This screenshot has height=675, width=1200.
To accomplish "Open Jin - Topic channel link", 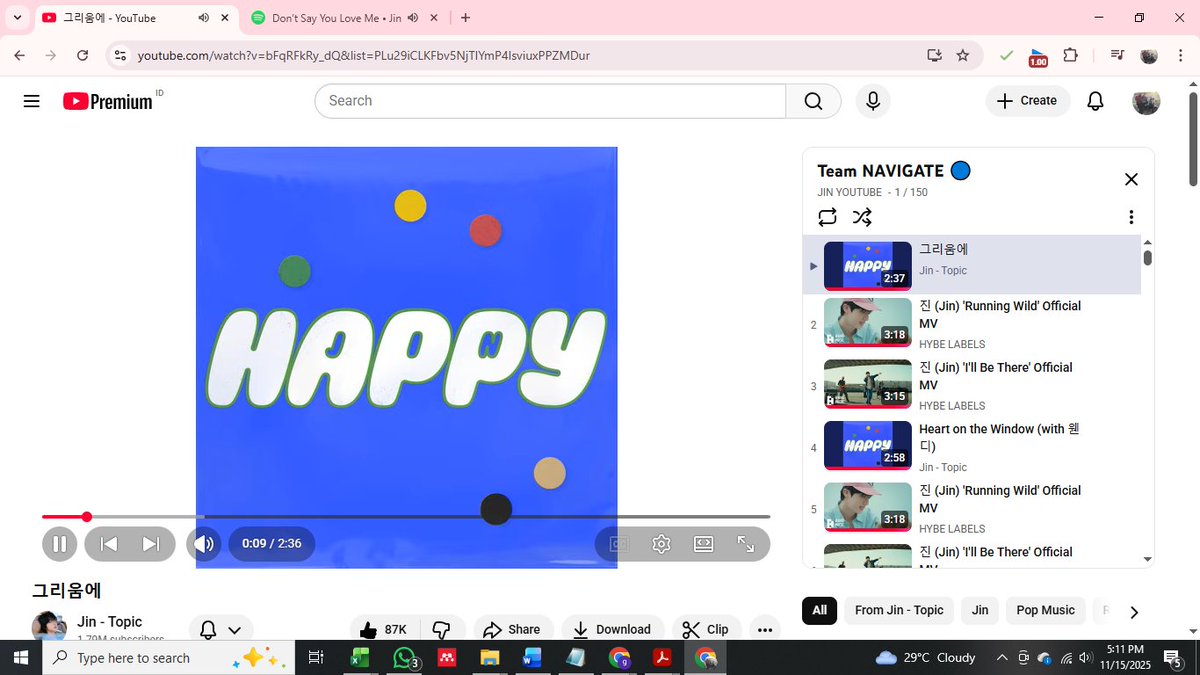I will pyautogui.click(x=110, y=622).
